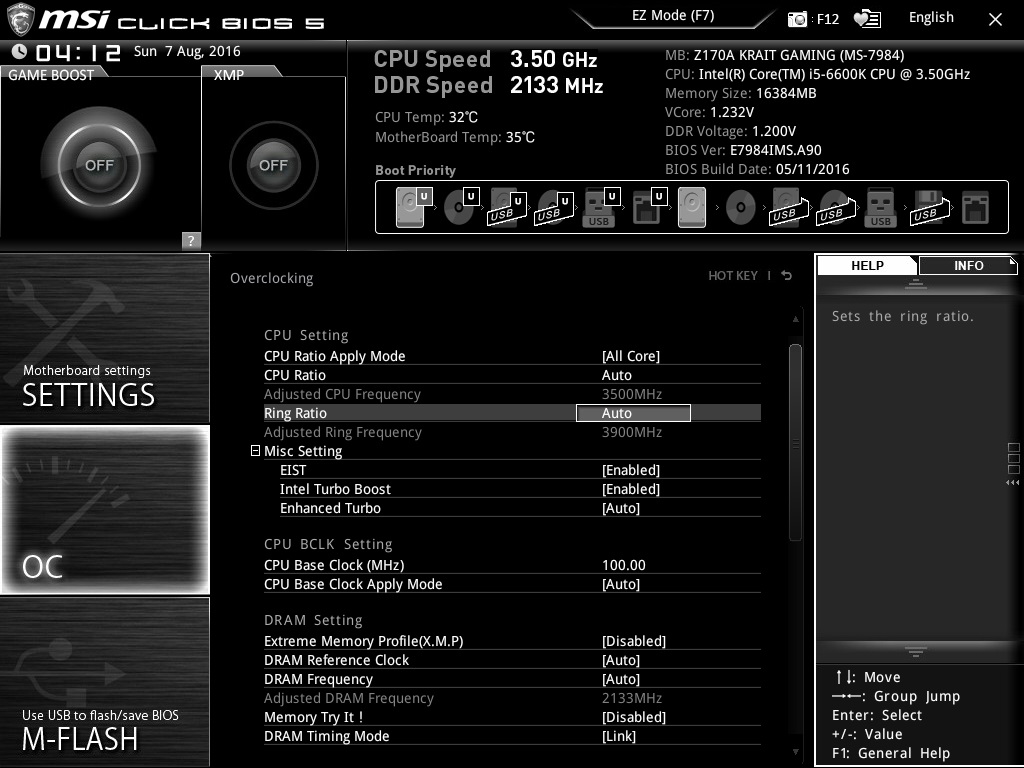Click the small squares on right edge
The width and height of the screenshot is (1024, 768).
[1013, 458]
